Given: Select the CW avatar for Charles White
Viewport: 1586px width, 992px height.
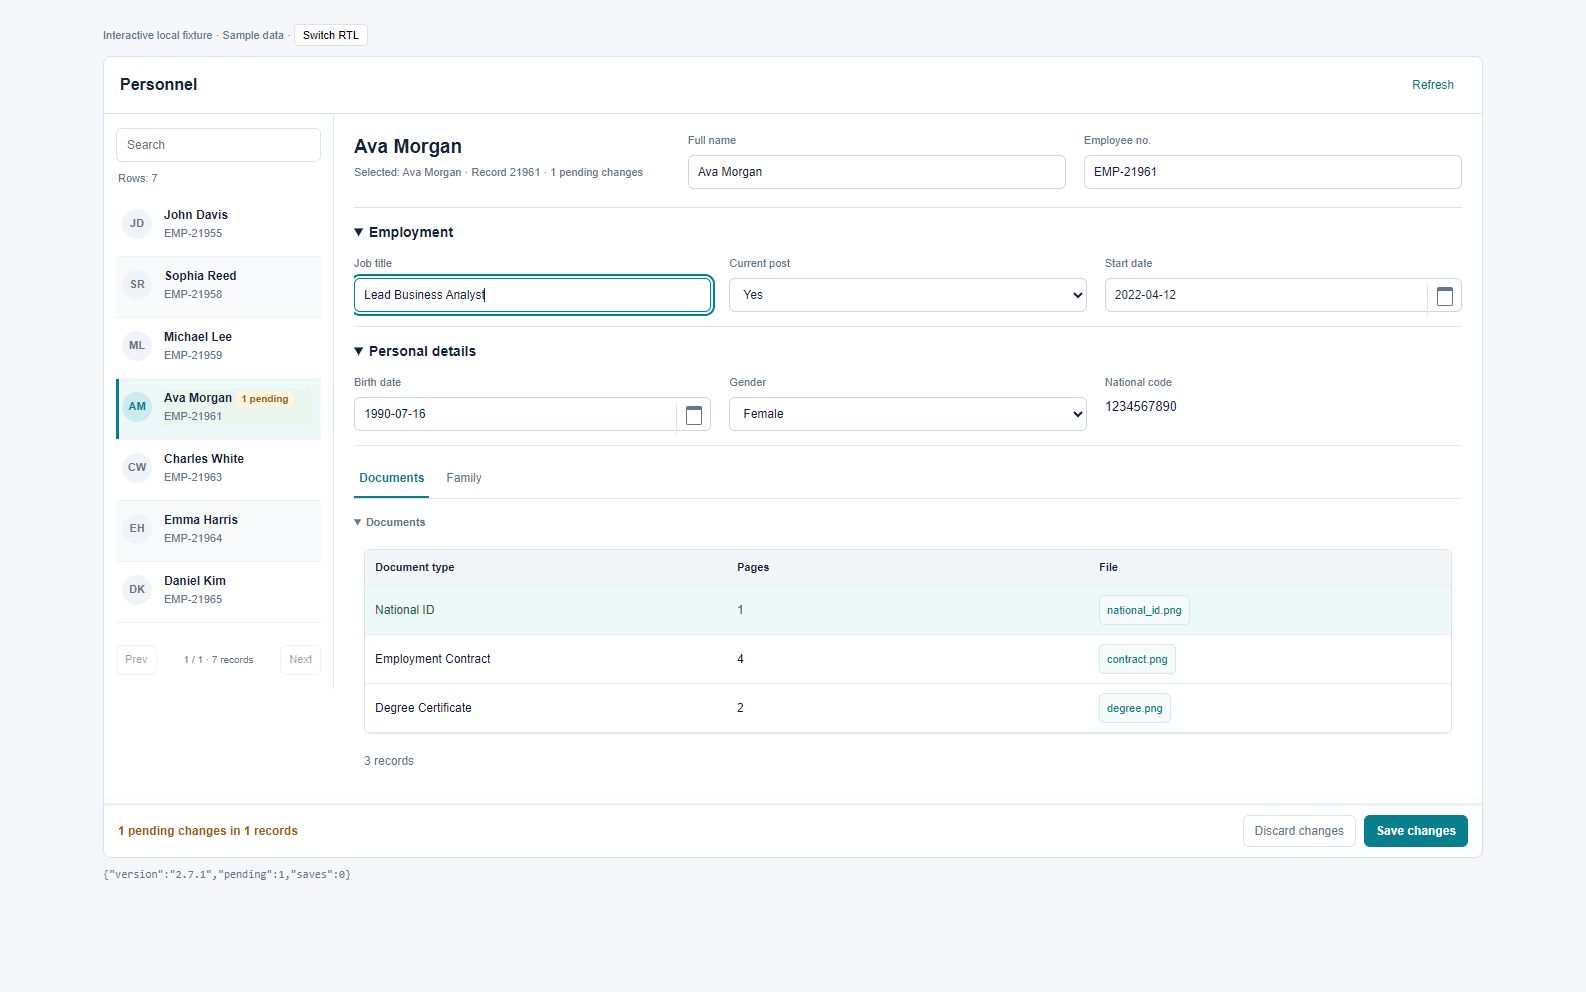Looking at the screenshot, I should (137, 468).
